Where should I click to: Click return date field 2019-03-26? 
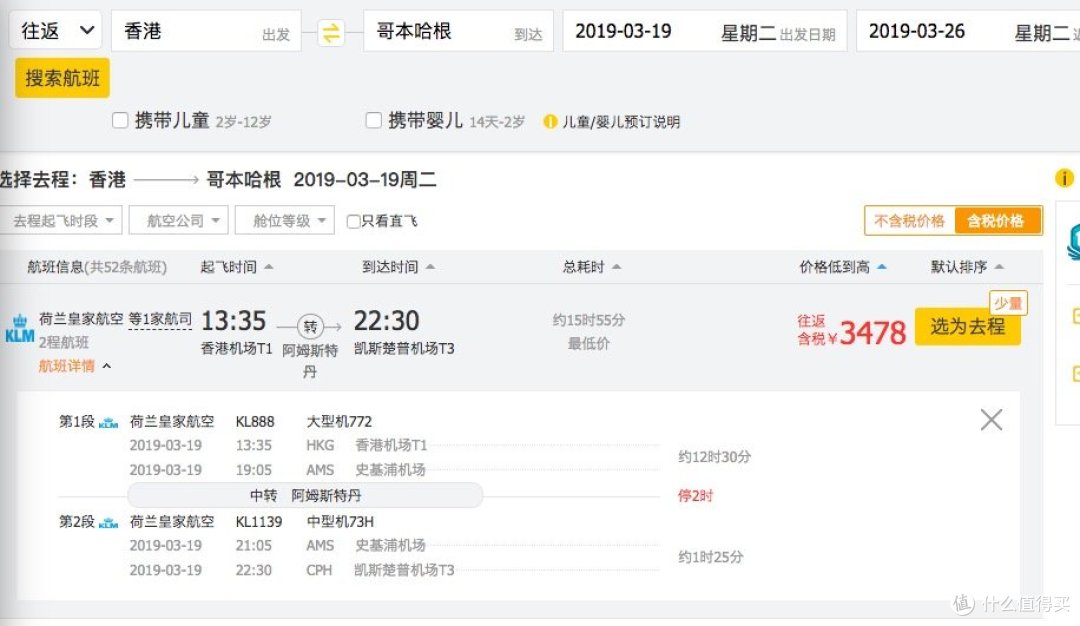coord(968,31)
